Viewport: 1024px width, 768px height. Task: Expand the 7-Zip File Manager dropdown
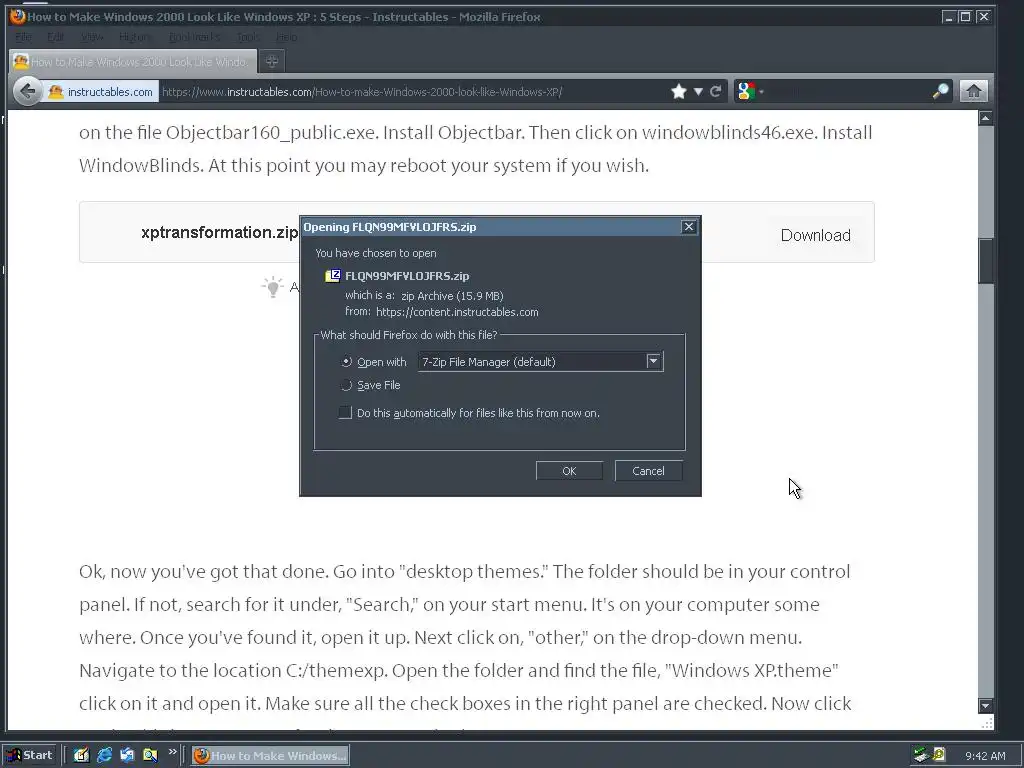(x=653, y=361)
